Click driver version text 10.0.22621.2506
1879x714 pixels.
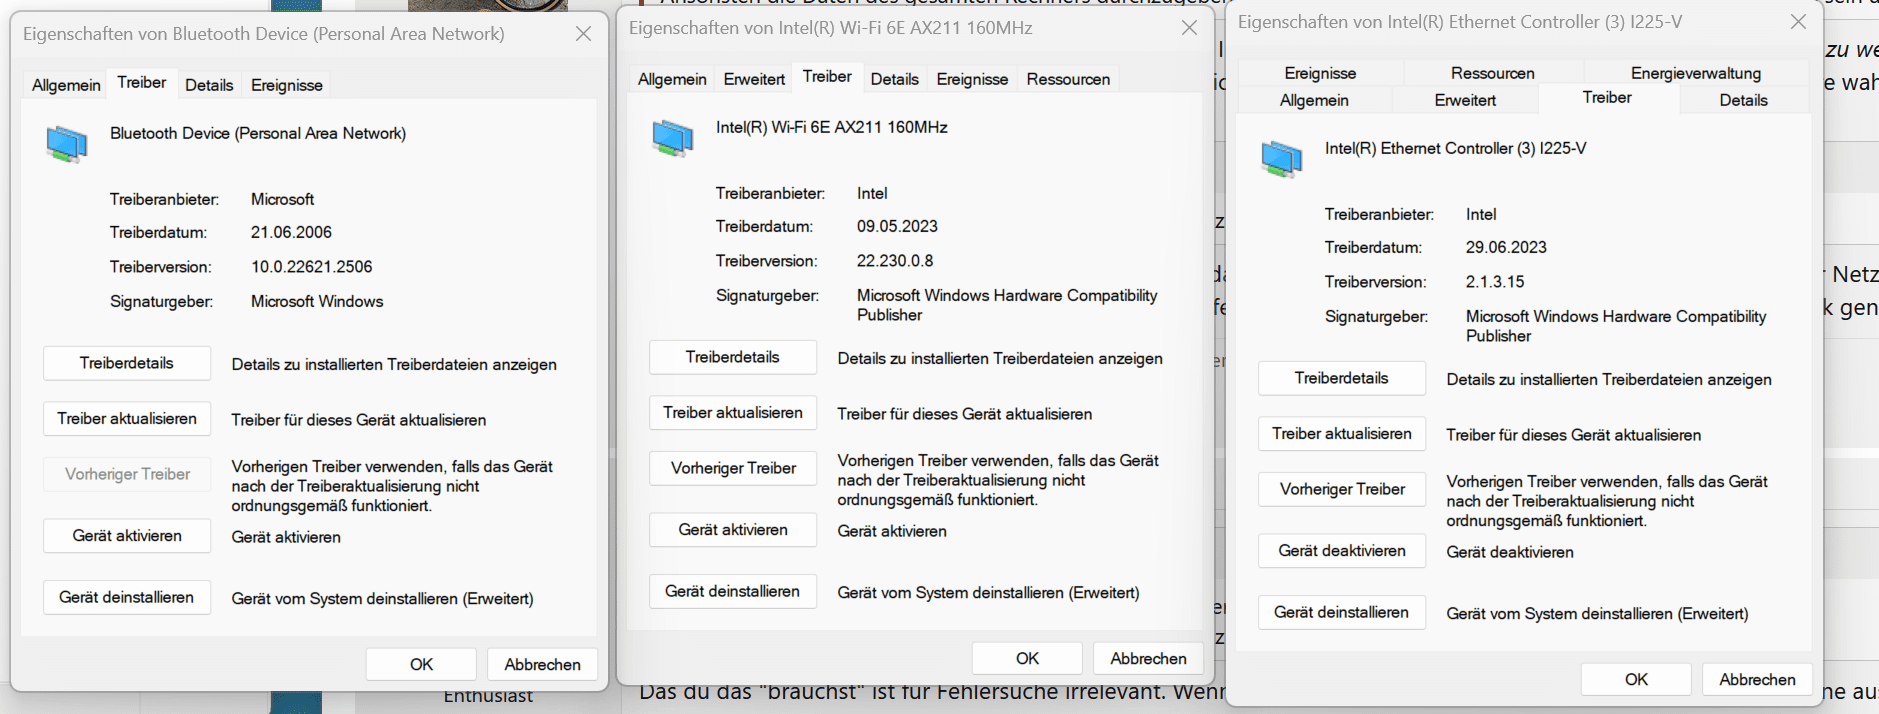pos(311,267)
